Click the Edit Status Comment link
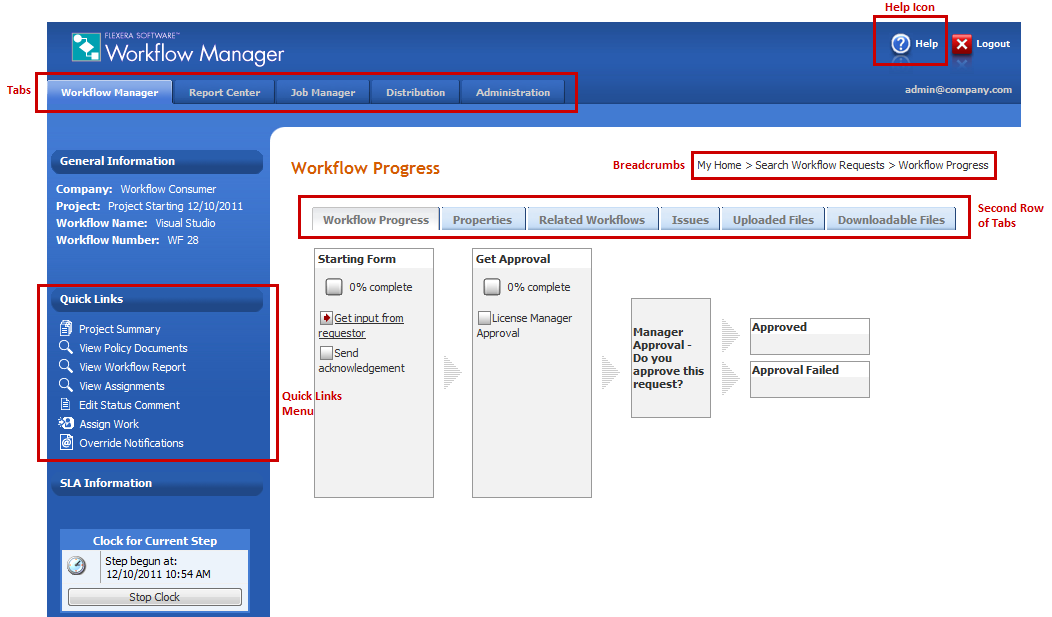1052x617 pixels. 129,404
